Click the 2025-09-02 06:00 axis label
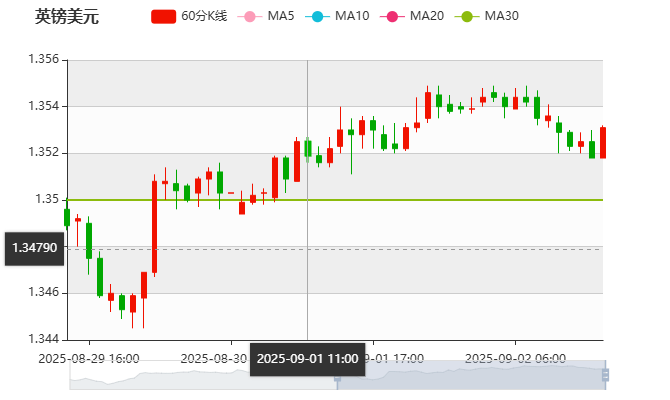 point(516,358)
